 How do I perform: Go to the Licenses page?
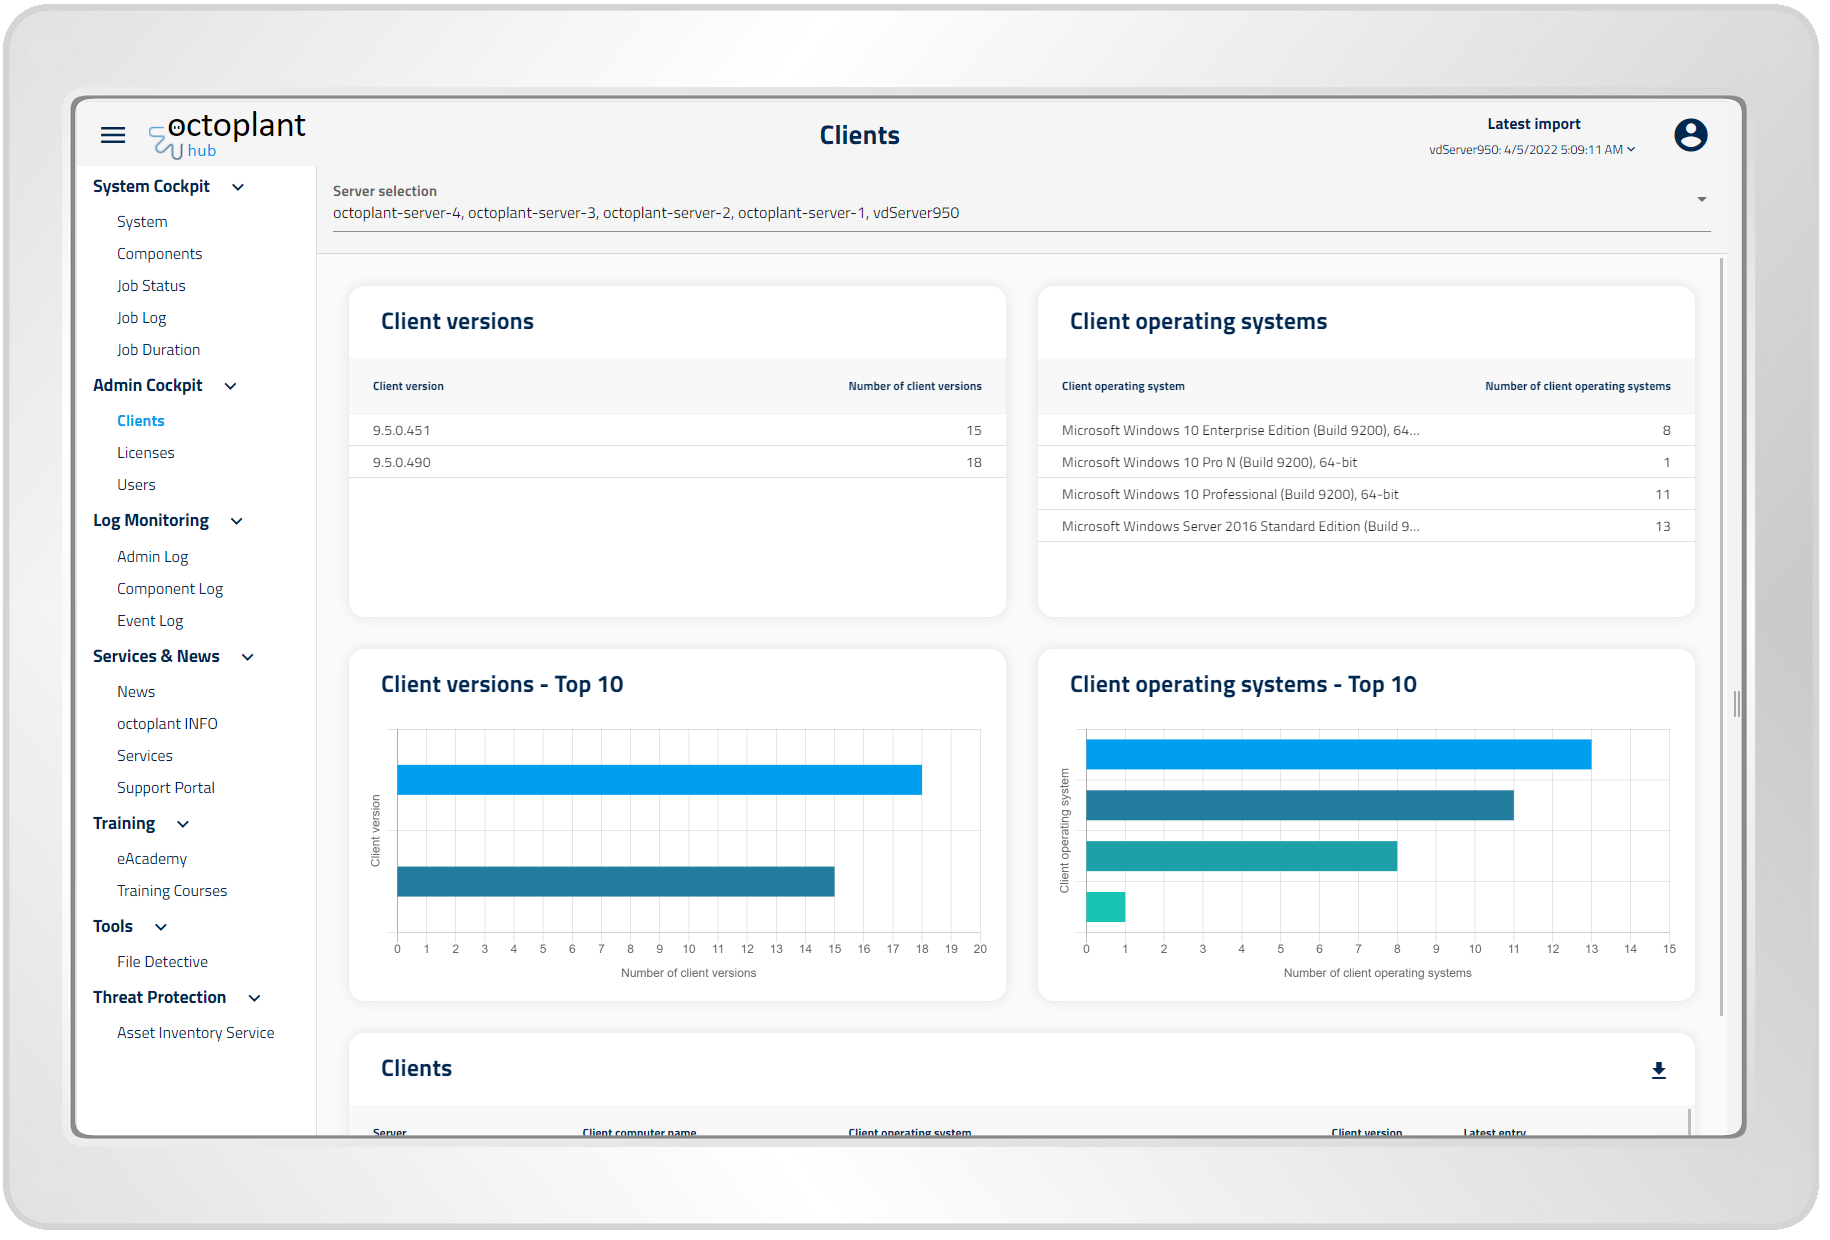pyautogui.click(x=146, y=453)
